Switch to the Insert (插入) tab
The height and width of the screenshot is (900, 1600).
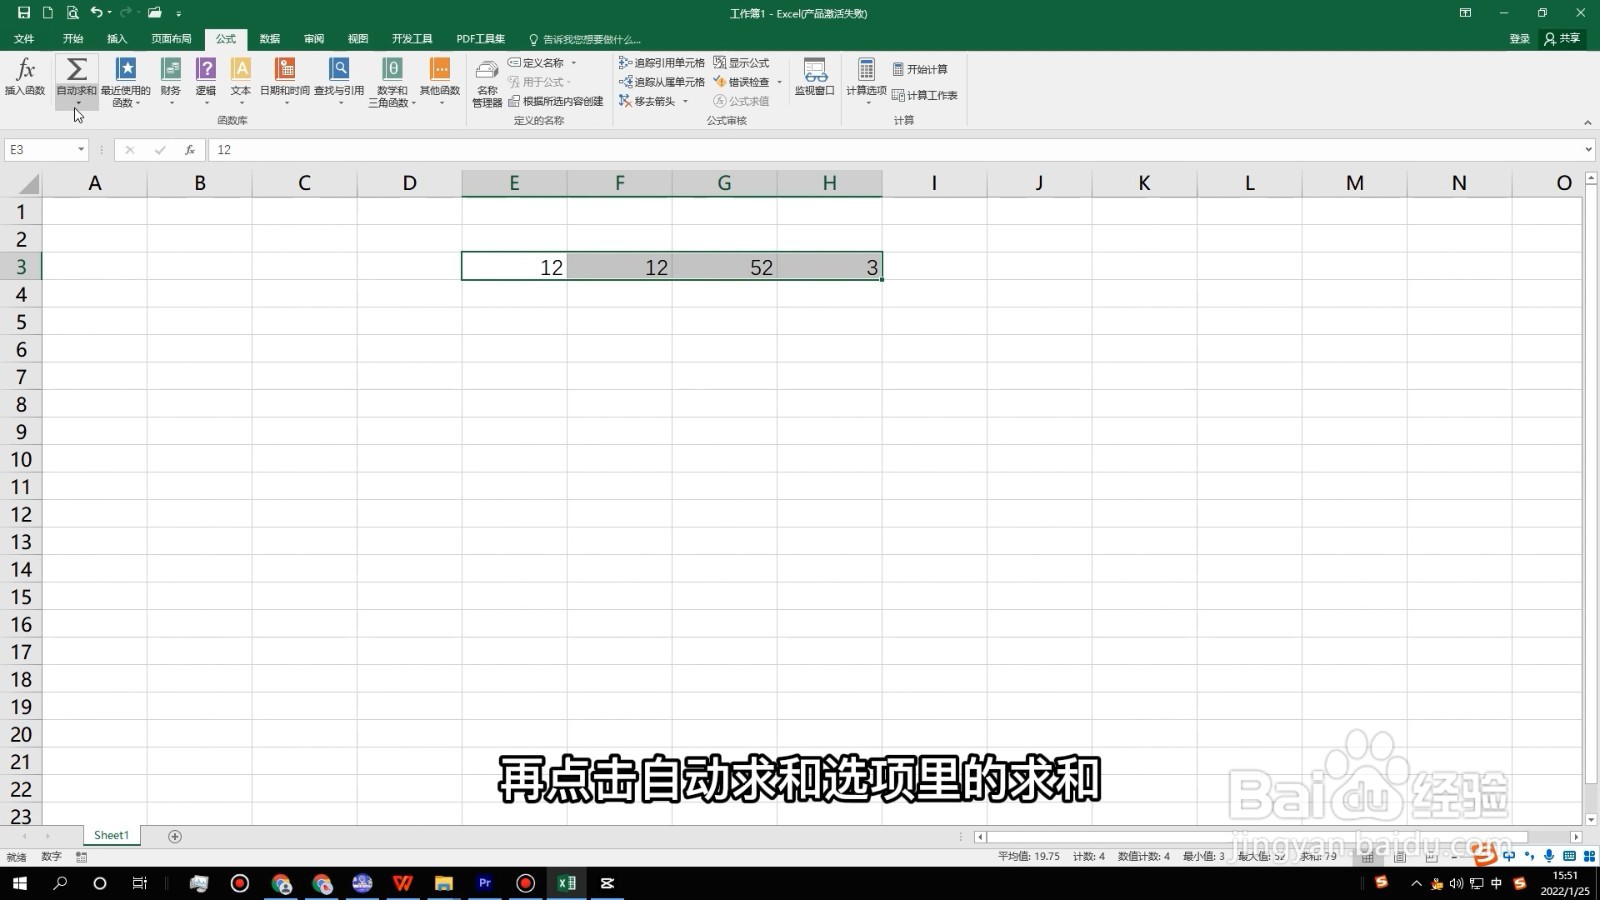(117, 39)
